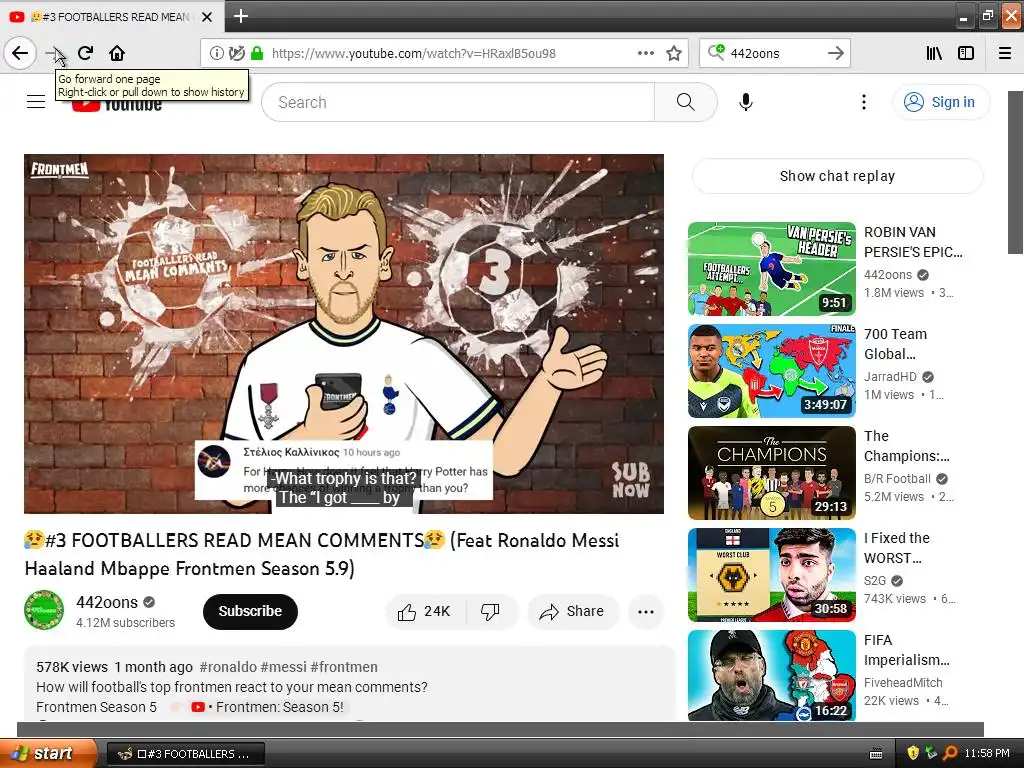1024x768 pixels.
Task: Click the FiveheadMitch channel name
Action: 903,682
